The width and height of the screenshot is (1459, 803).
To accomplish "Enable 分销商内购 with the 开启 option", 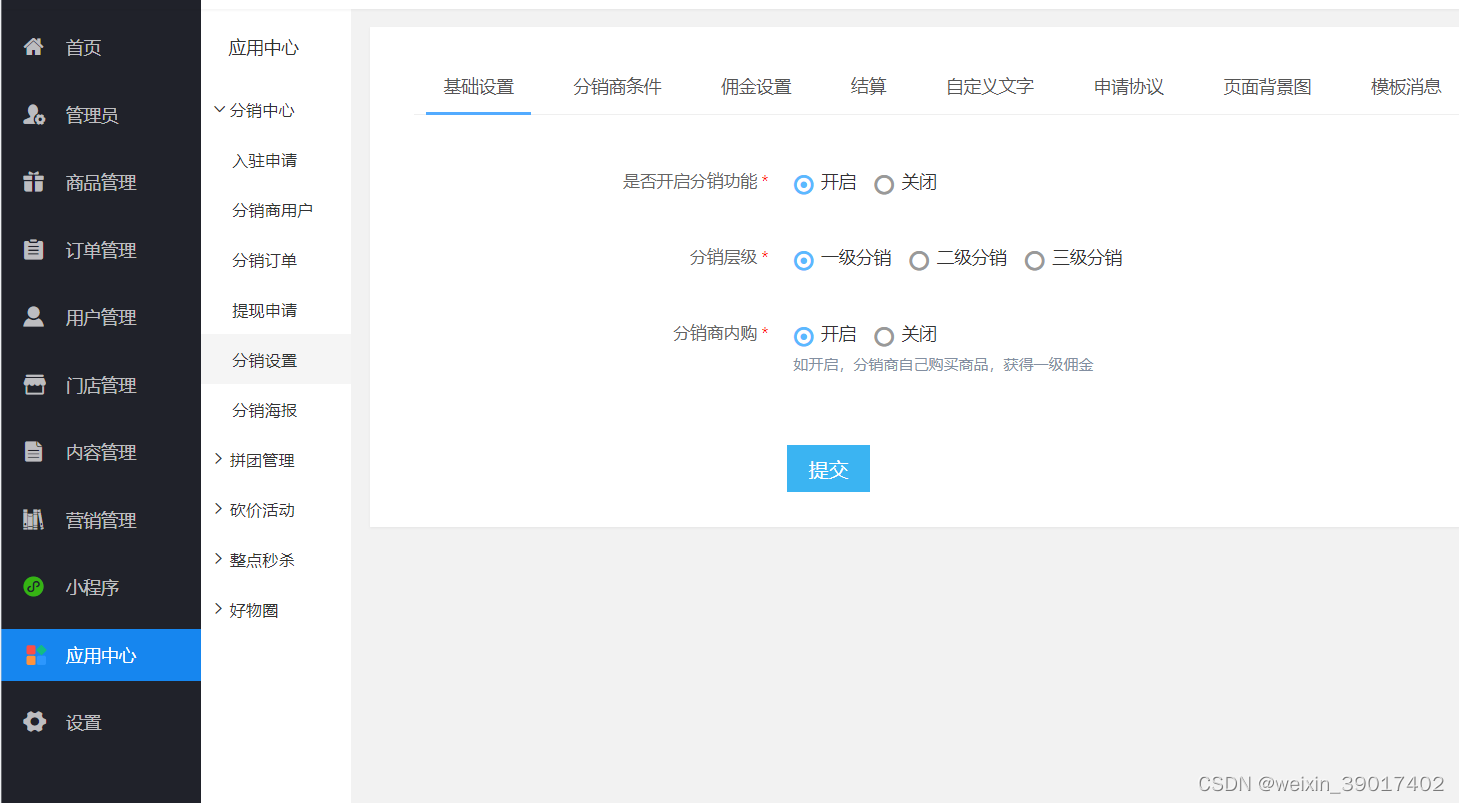I will tap(803, 336).
